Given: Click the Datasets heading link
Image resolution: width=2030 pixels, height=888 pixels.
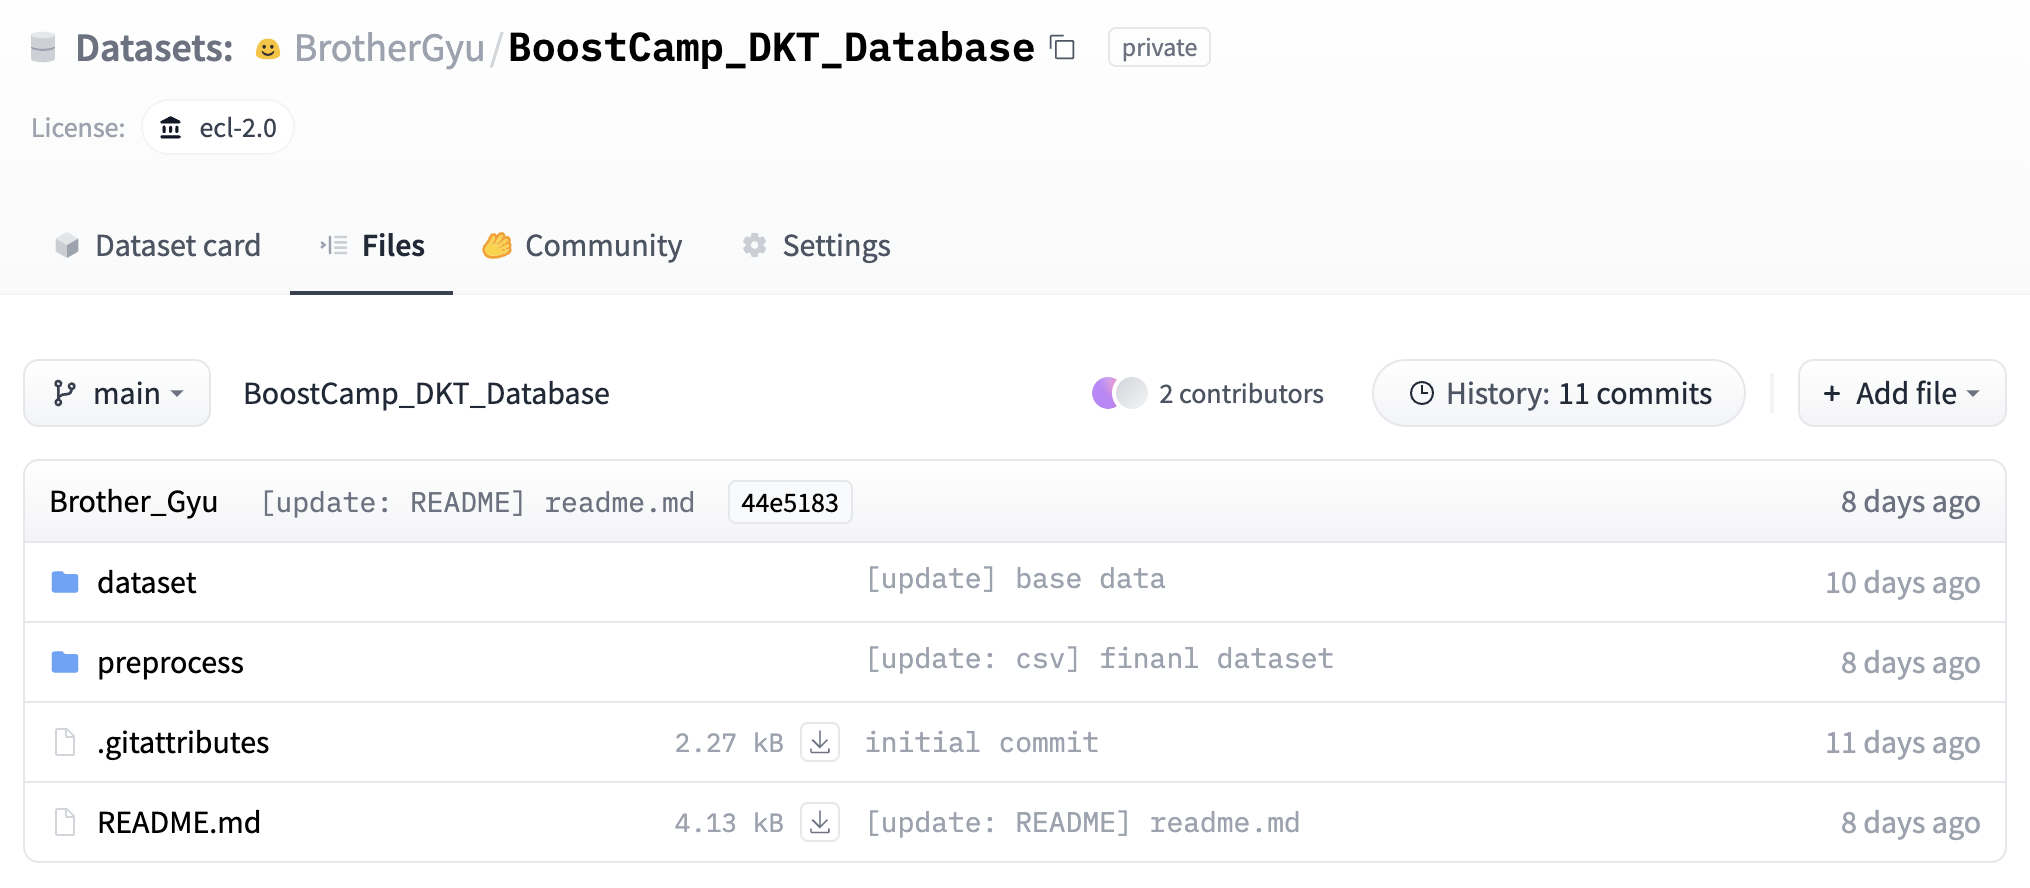Looking at the screenshot, I should coord(154,48).
